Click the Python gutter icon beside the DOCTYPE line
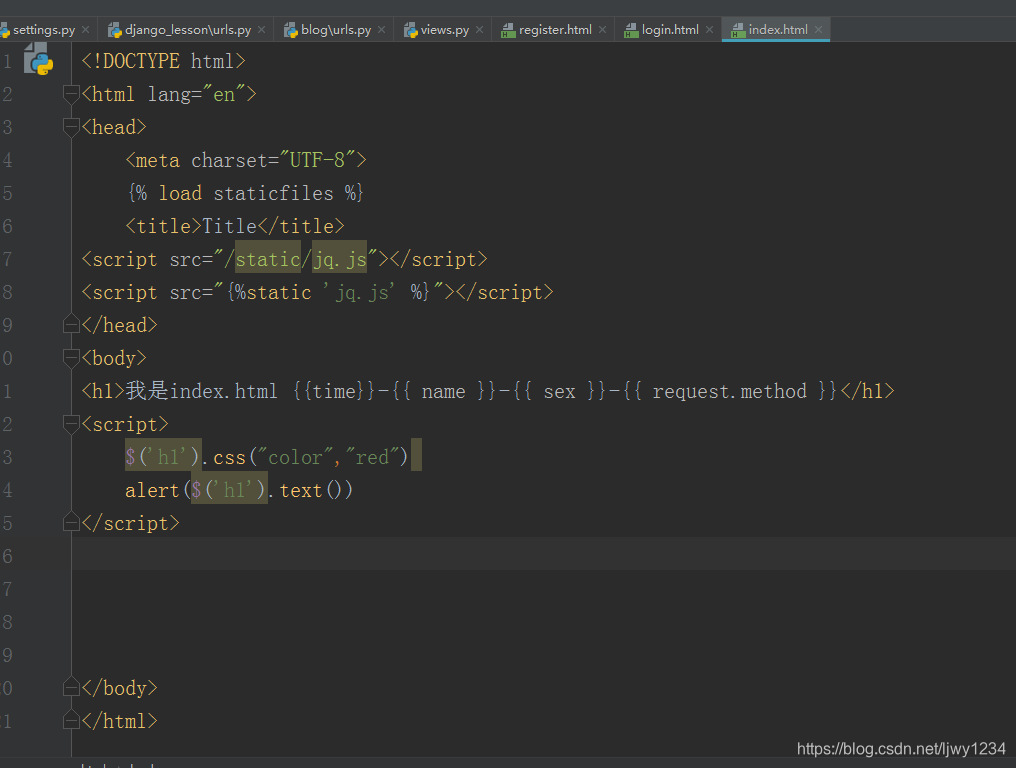 click(38, 59)
